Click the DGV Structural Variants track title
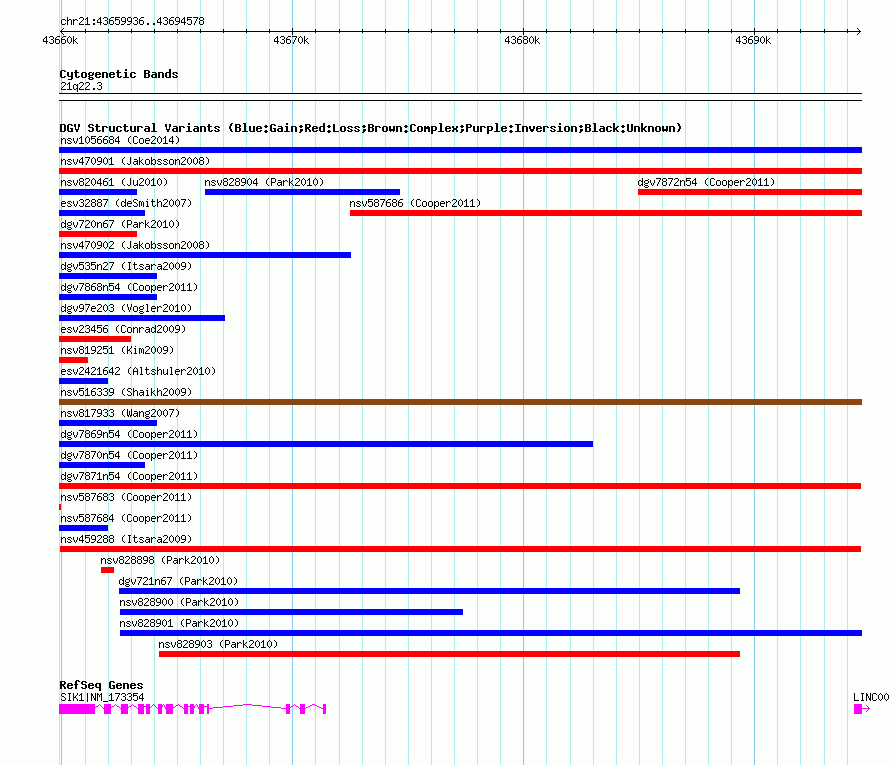Screen dimensions: 890x765 tap(370, 128)
